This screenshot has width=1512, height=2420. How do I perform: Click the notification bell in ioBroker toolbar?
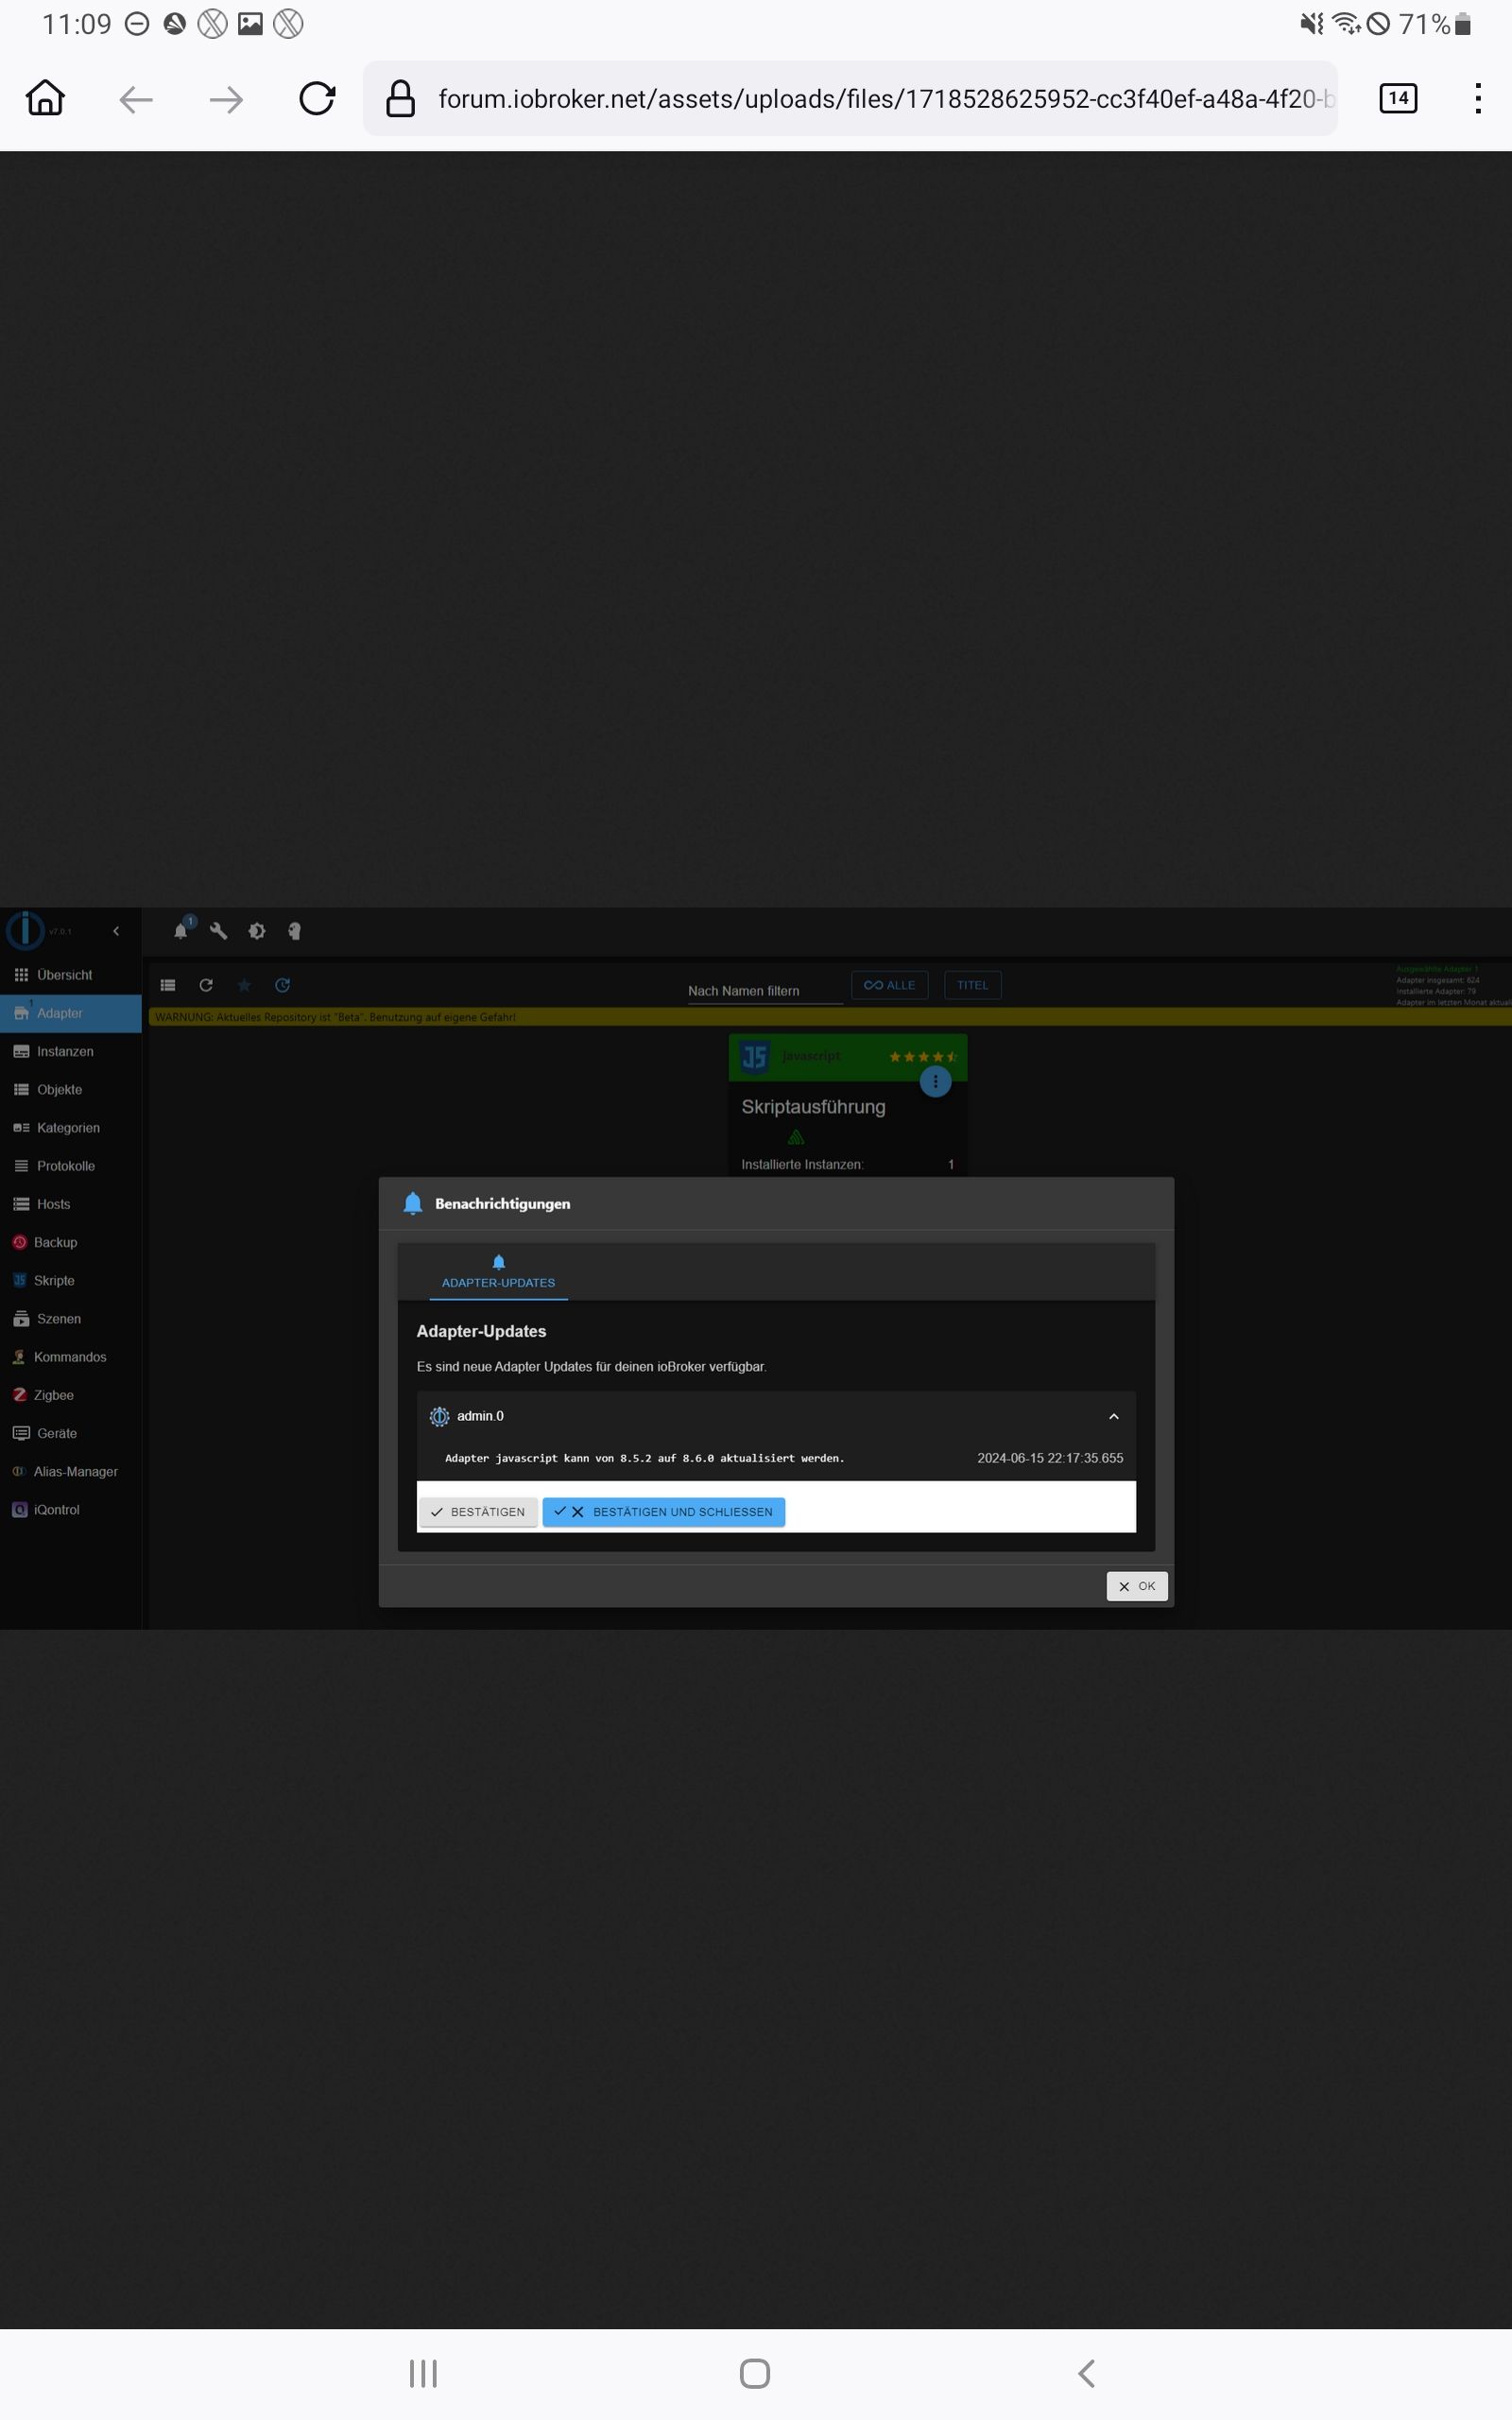click(181, 931)
